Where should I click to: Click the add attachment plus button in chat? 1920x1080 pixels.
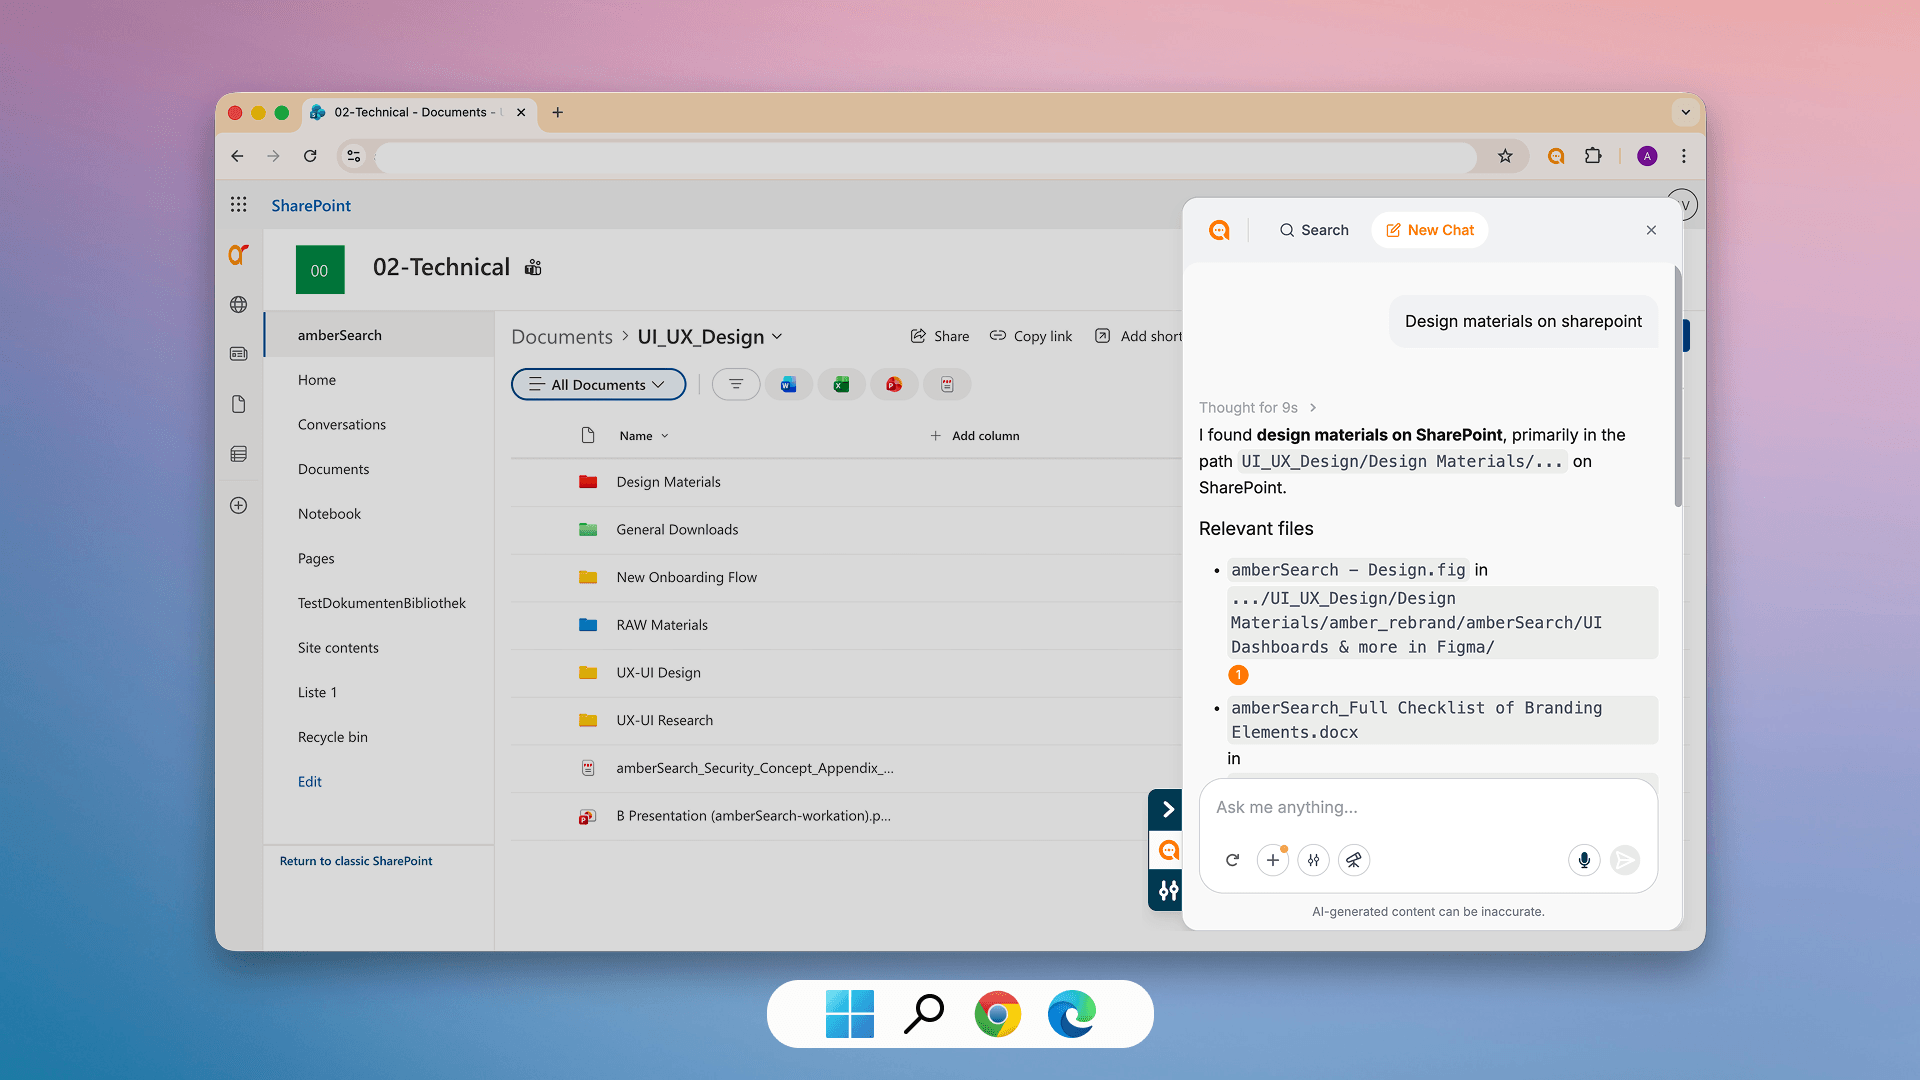point(1272,860)
